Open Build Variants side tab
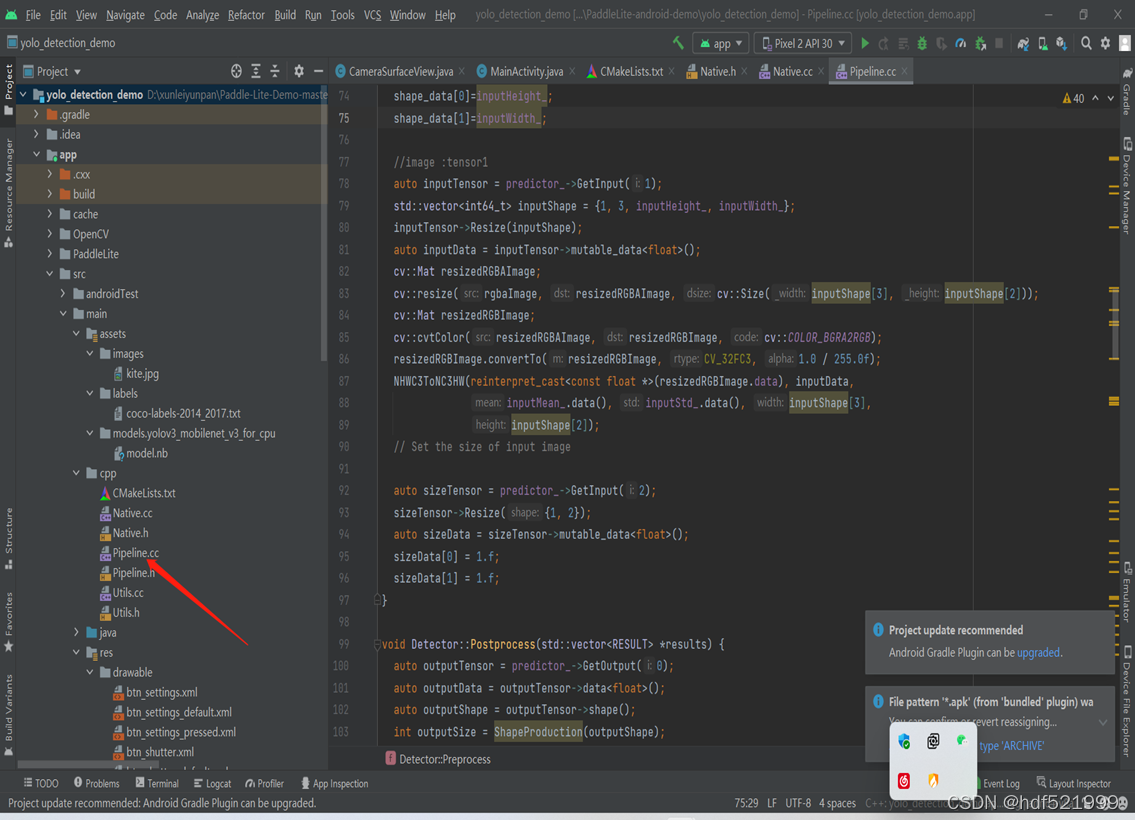Image resolution: width=1135 pixels, height=820 pixels. tap(9, 713)
